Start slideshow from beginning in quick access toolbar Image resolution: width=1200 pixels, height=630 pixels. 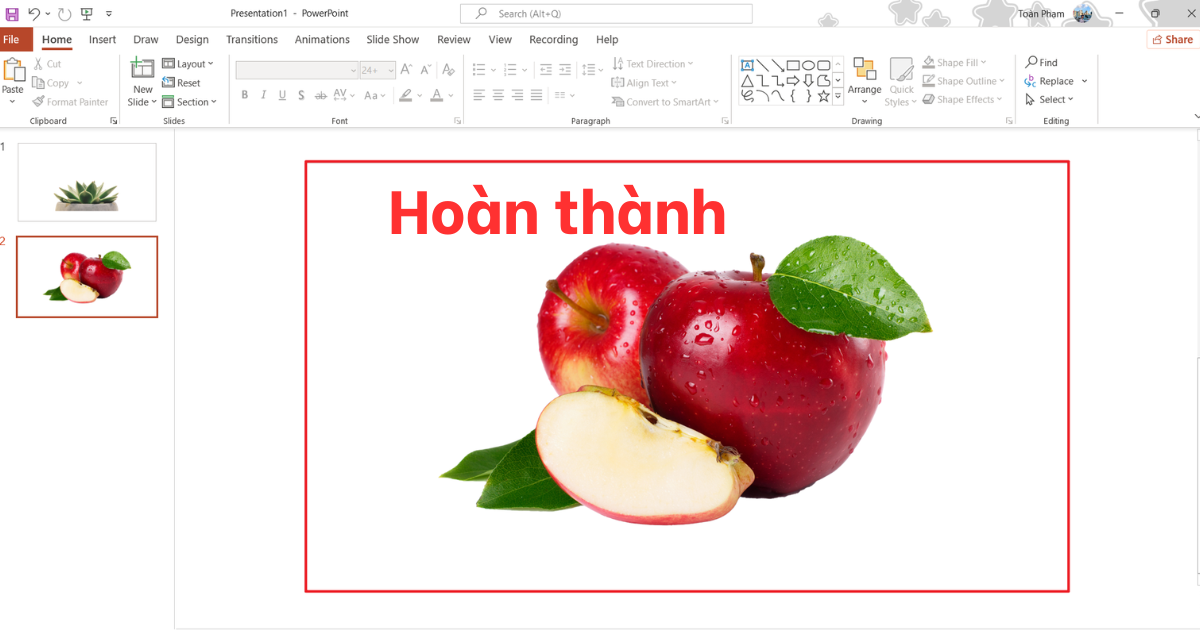pyautogui.click(x=87, y=14)
